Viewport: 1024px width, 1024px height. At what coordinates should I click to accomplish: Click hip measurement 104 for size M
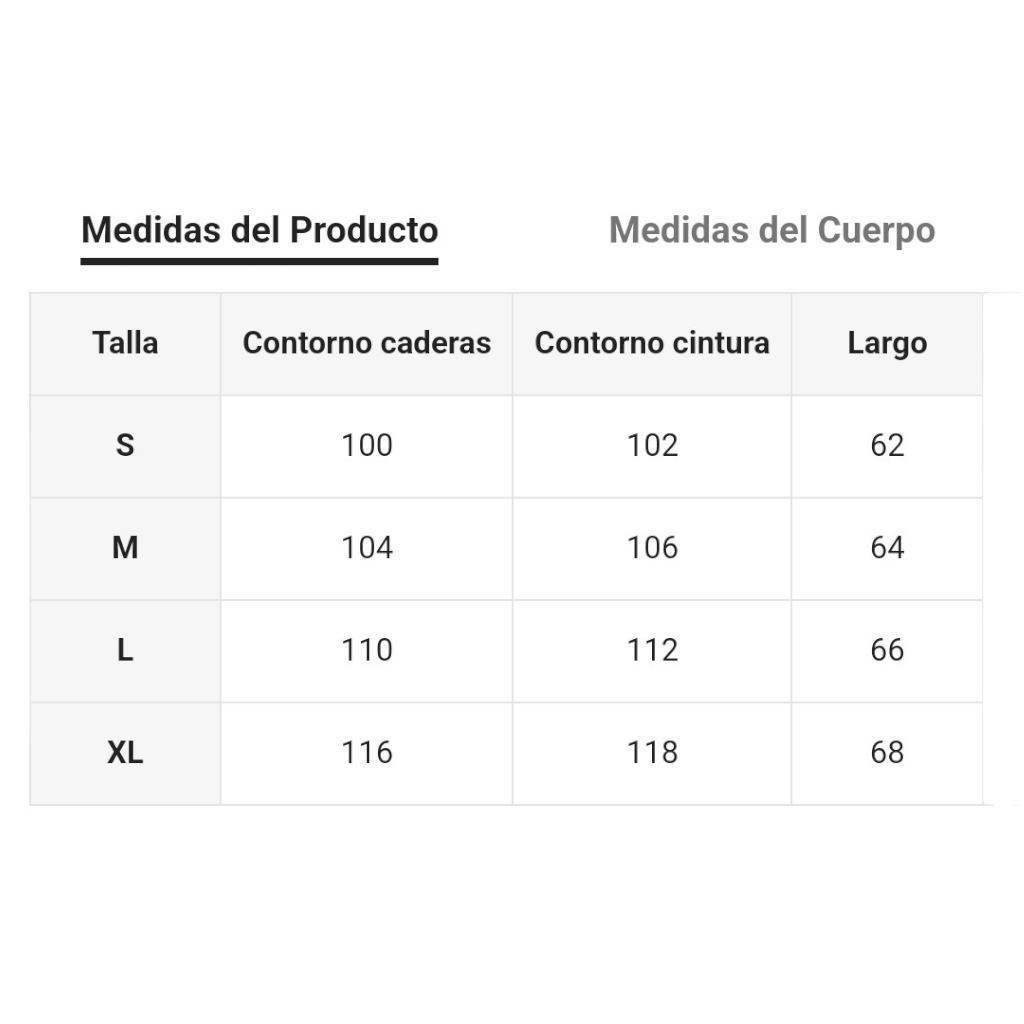(x=367, y=547)
